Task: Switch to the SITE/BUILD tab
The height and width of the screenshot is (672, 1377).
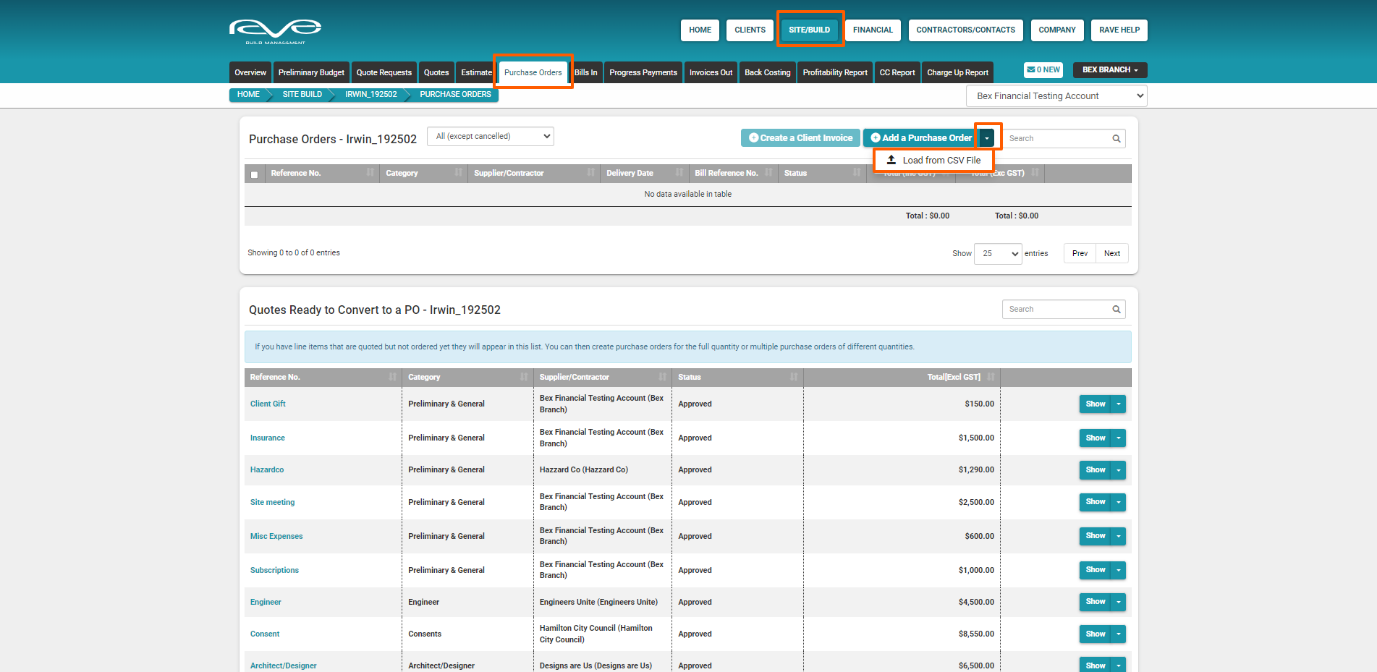Action: click(x=810, y=29)
